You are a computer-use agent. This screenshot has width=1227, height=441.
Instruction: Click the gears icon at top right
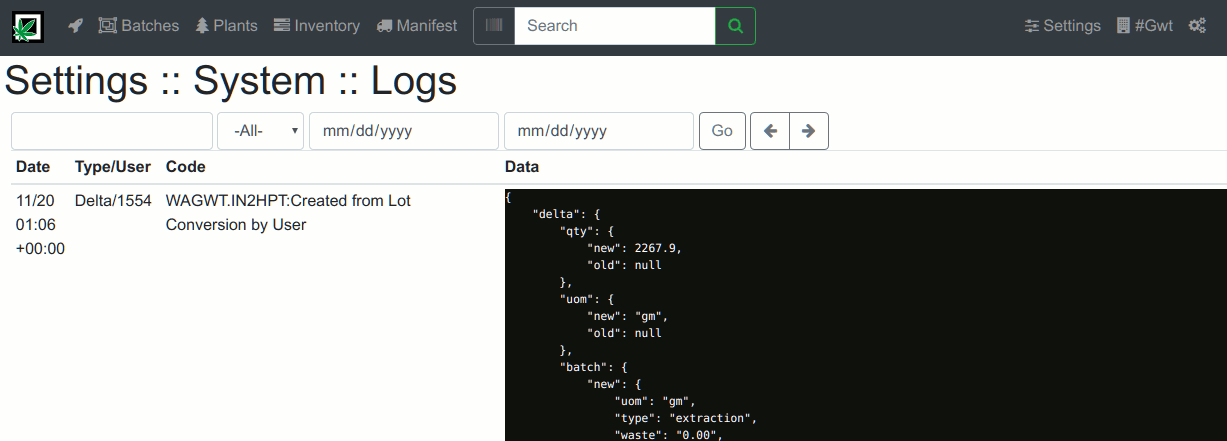1197,26
